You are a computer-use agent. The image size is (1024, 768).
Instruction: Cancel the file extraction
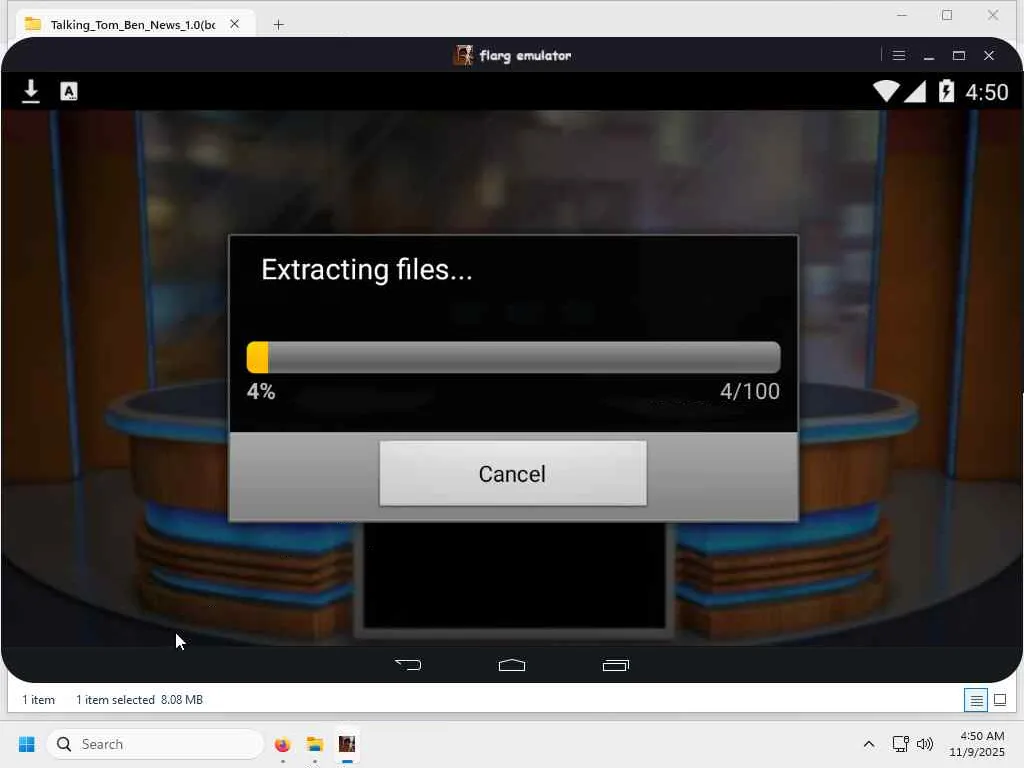click(513, 473)
